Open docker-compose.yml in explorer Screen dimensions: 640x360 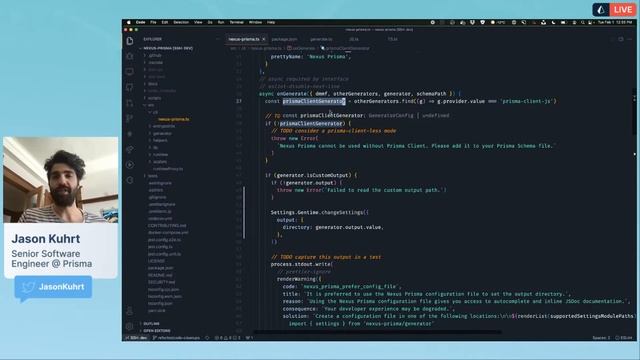pos(168,233)
